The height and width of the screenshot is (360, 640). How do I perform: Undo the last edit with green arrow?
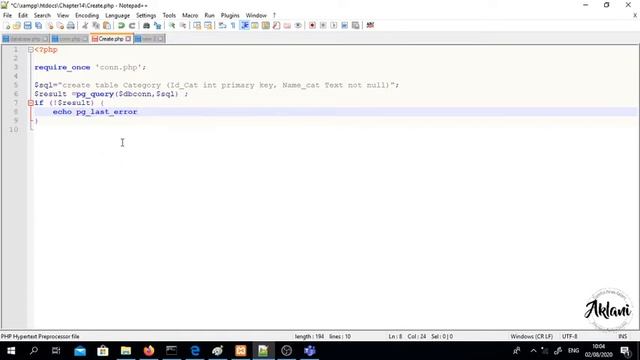click(x=121, y=26)
